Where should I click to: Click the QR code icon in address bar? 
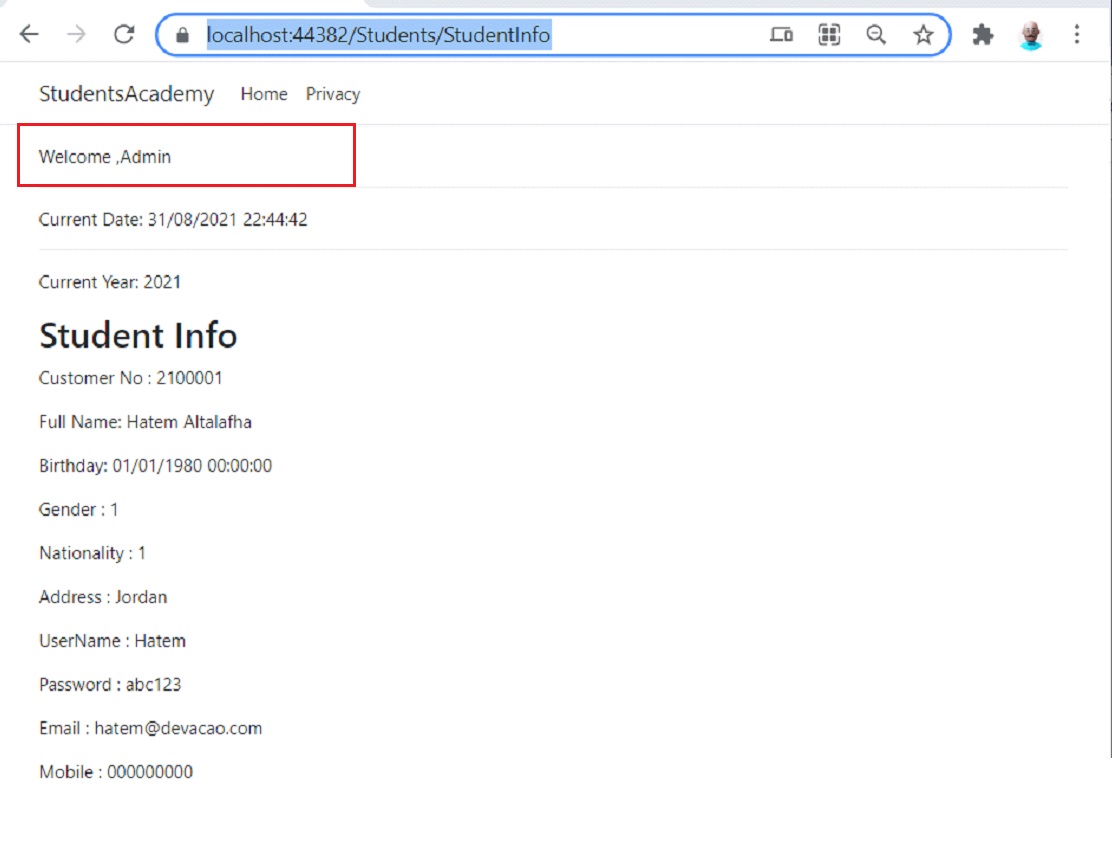829,34
